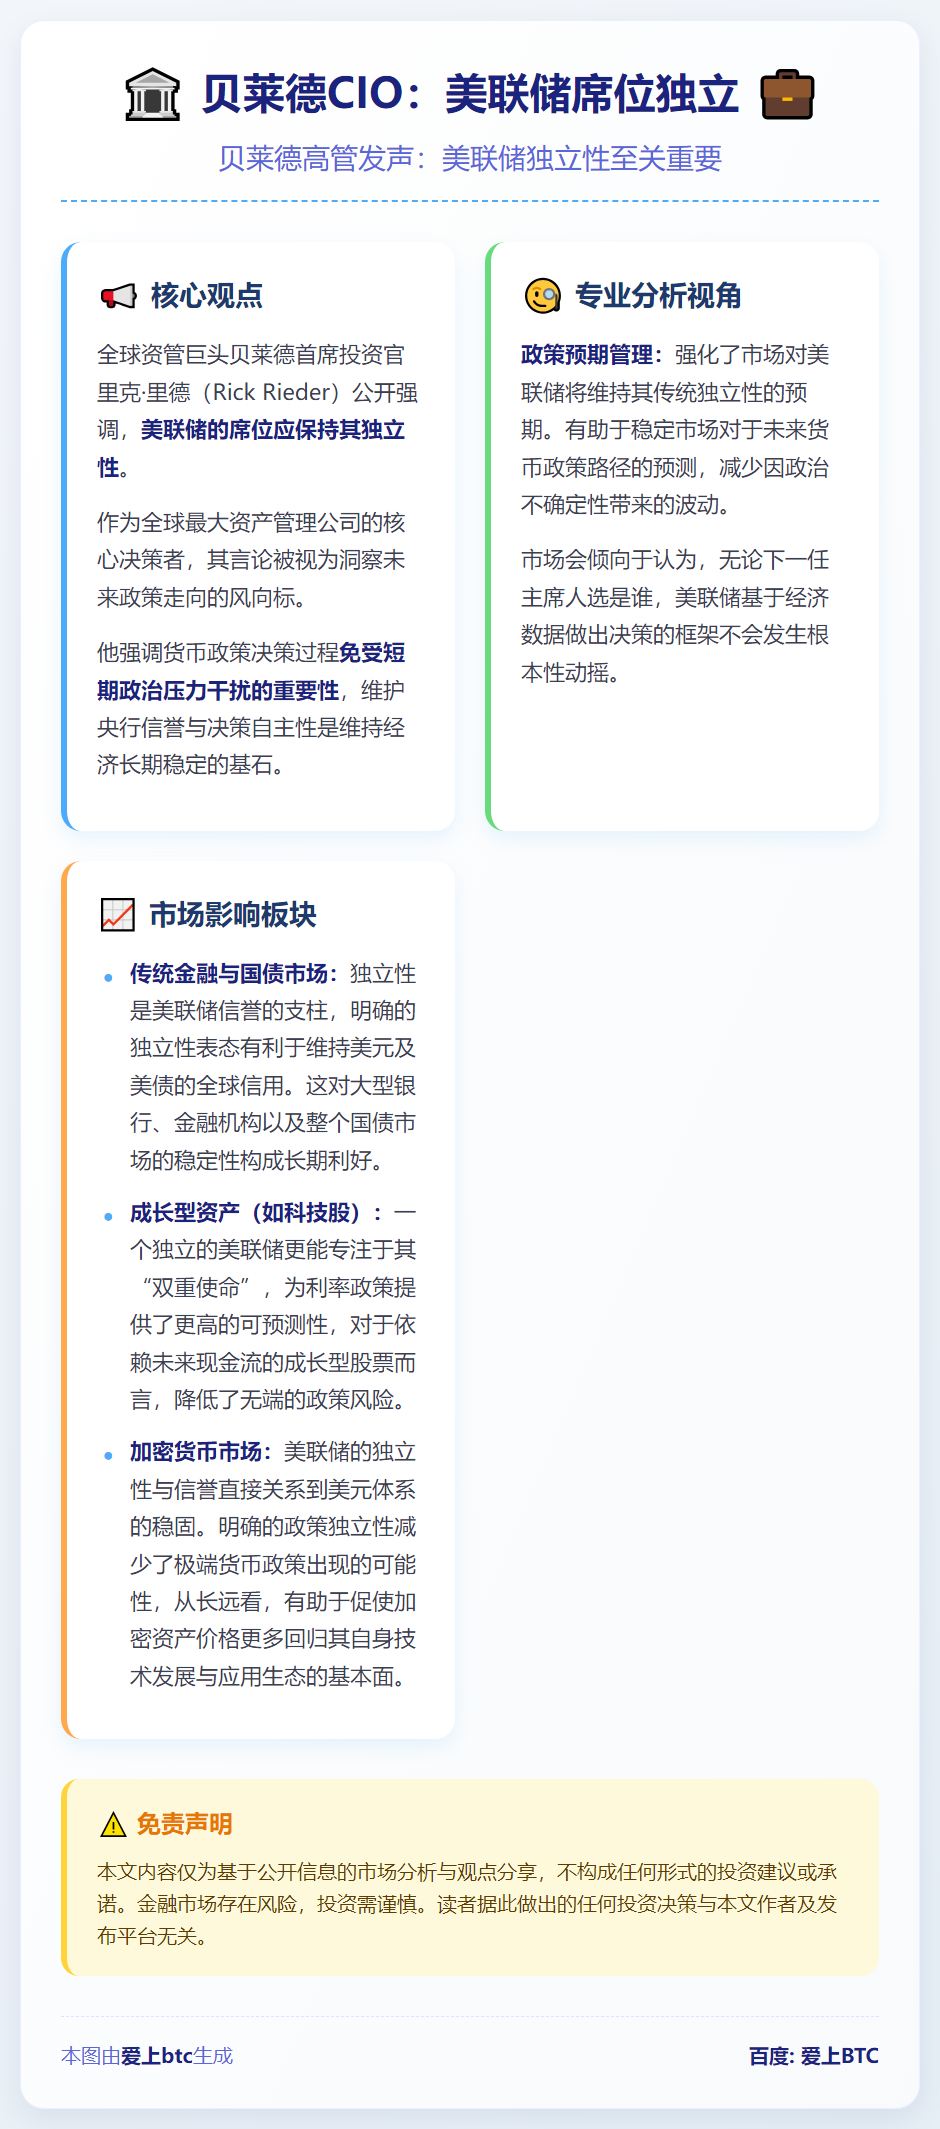
Task: Click the monocle face icon beside 专业分析视角
Action: pos(542,296)
